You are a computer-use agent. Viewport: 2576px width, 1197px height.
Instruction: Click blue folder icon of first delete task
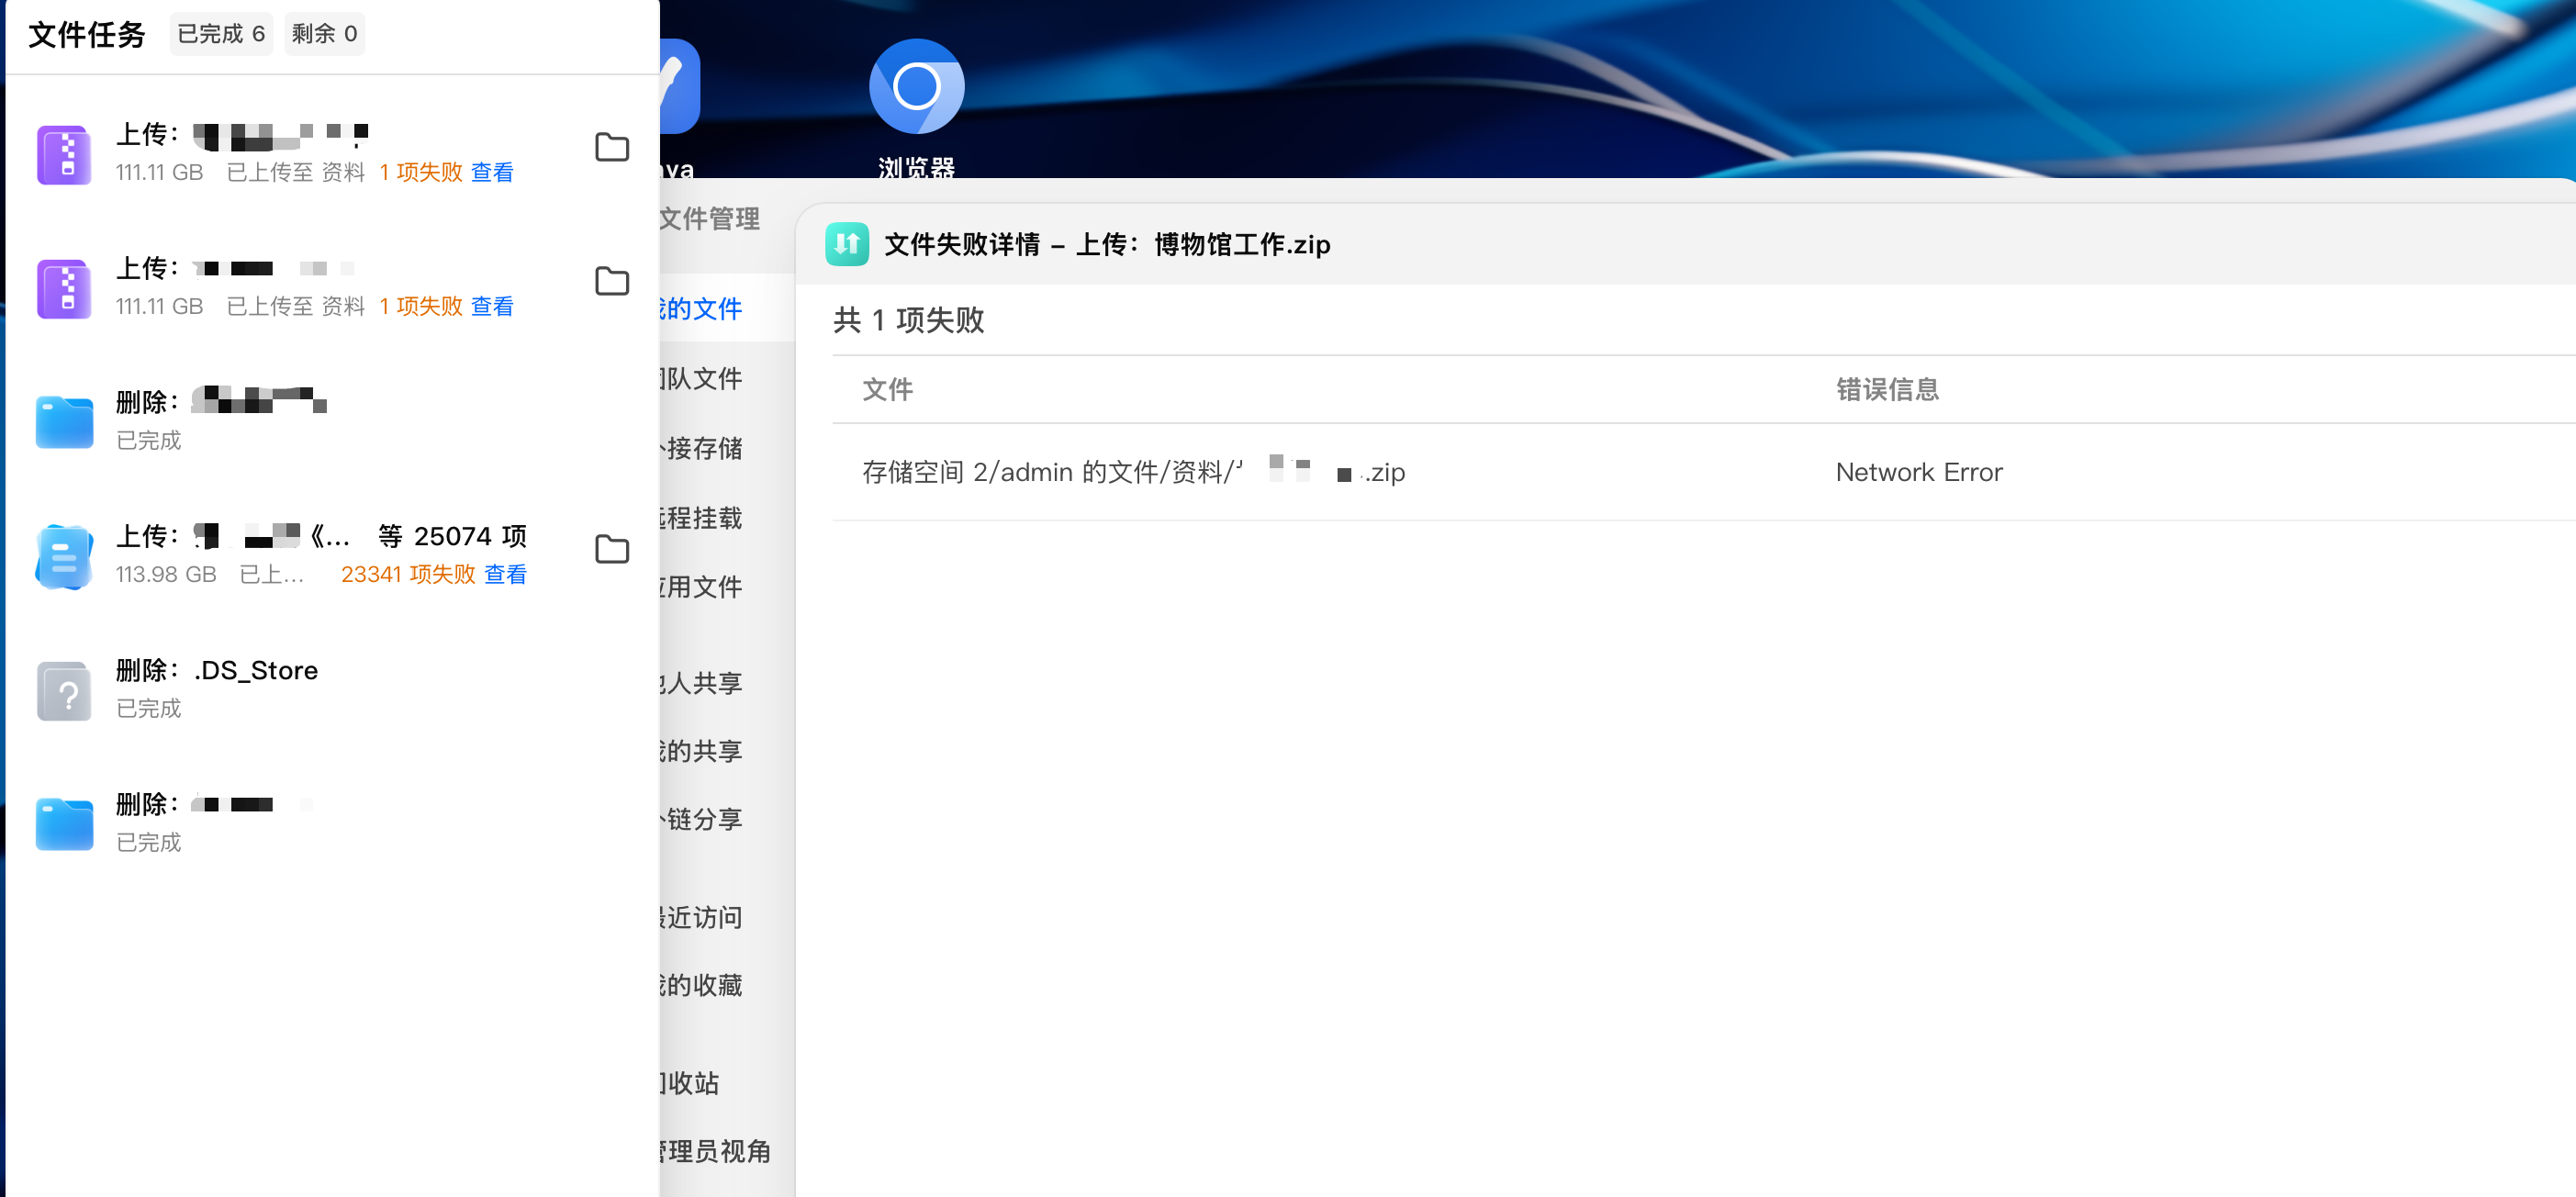tap(64, 422)
